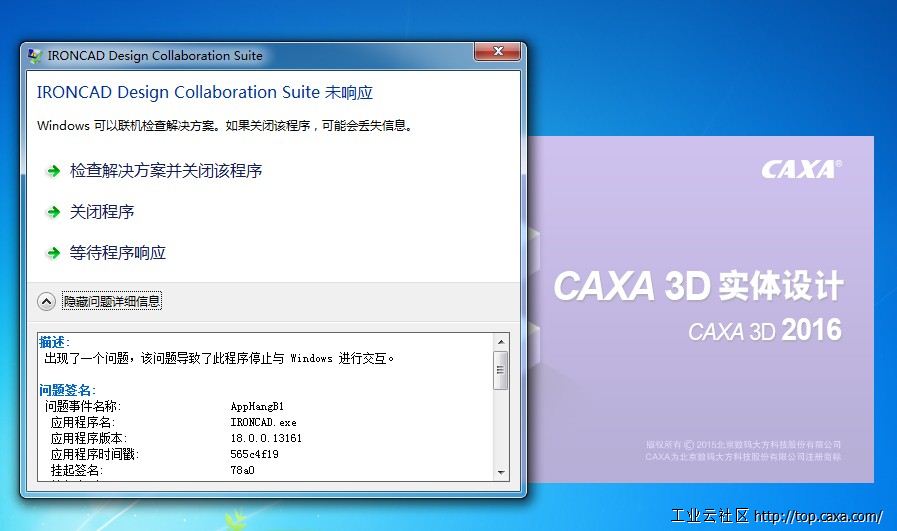Click the IRONCAD title bar application icon
Screen dimensions: 897x531
[35, 56]
